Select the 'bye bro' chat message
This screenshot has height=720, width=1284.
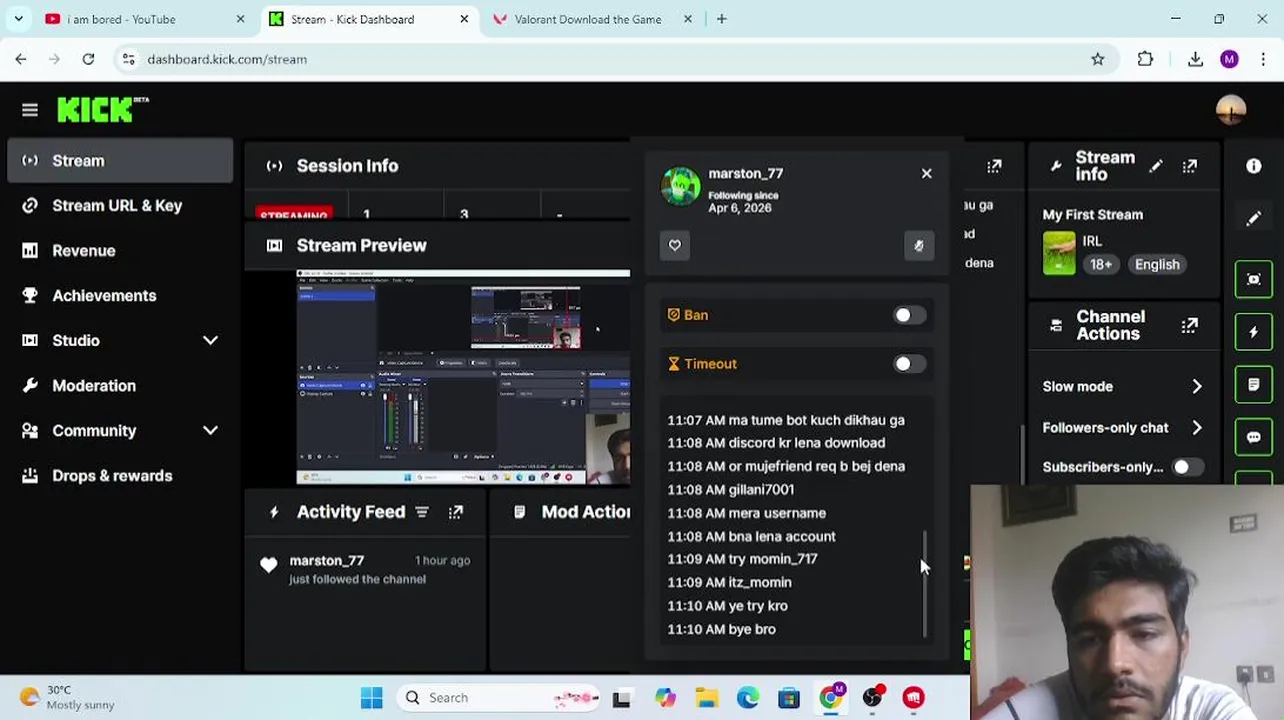click(x=721, y=630)
